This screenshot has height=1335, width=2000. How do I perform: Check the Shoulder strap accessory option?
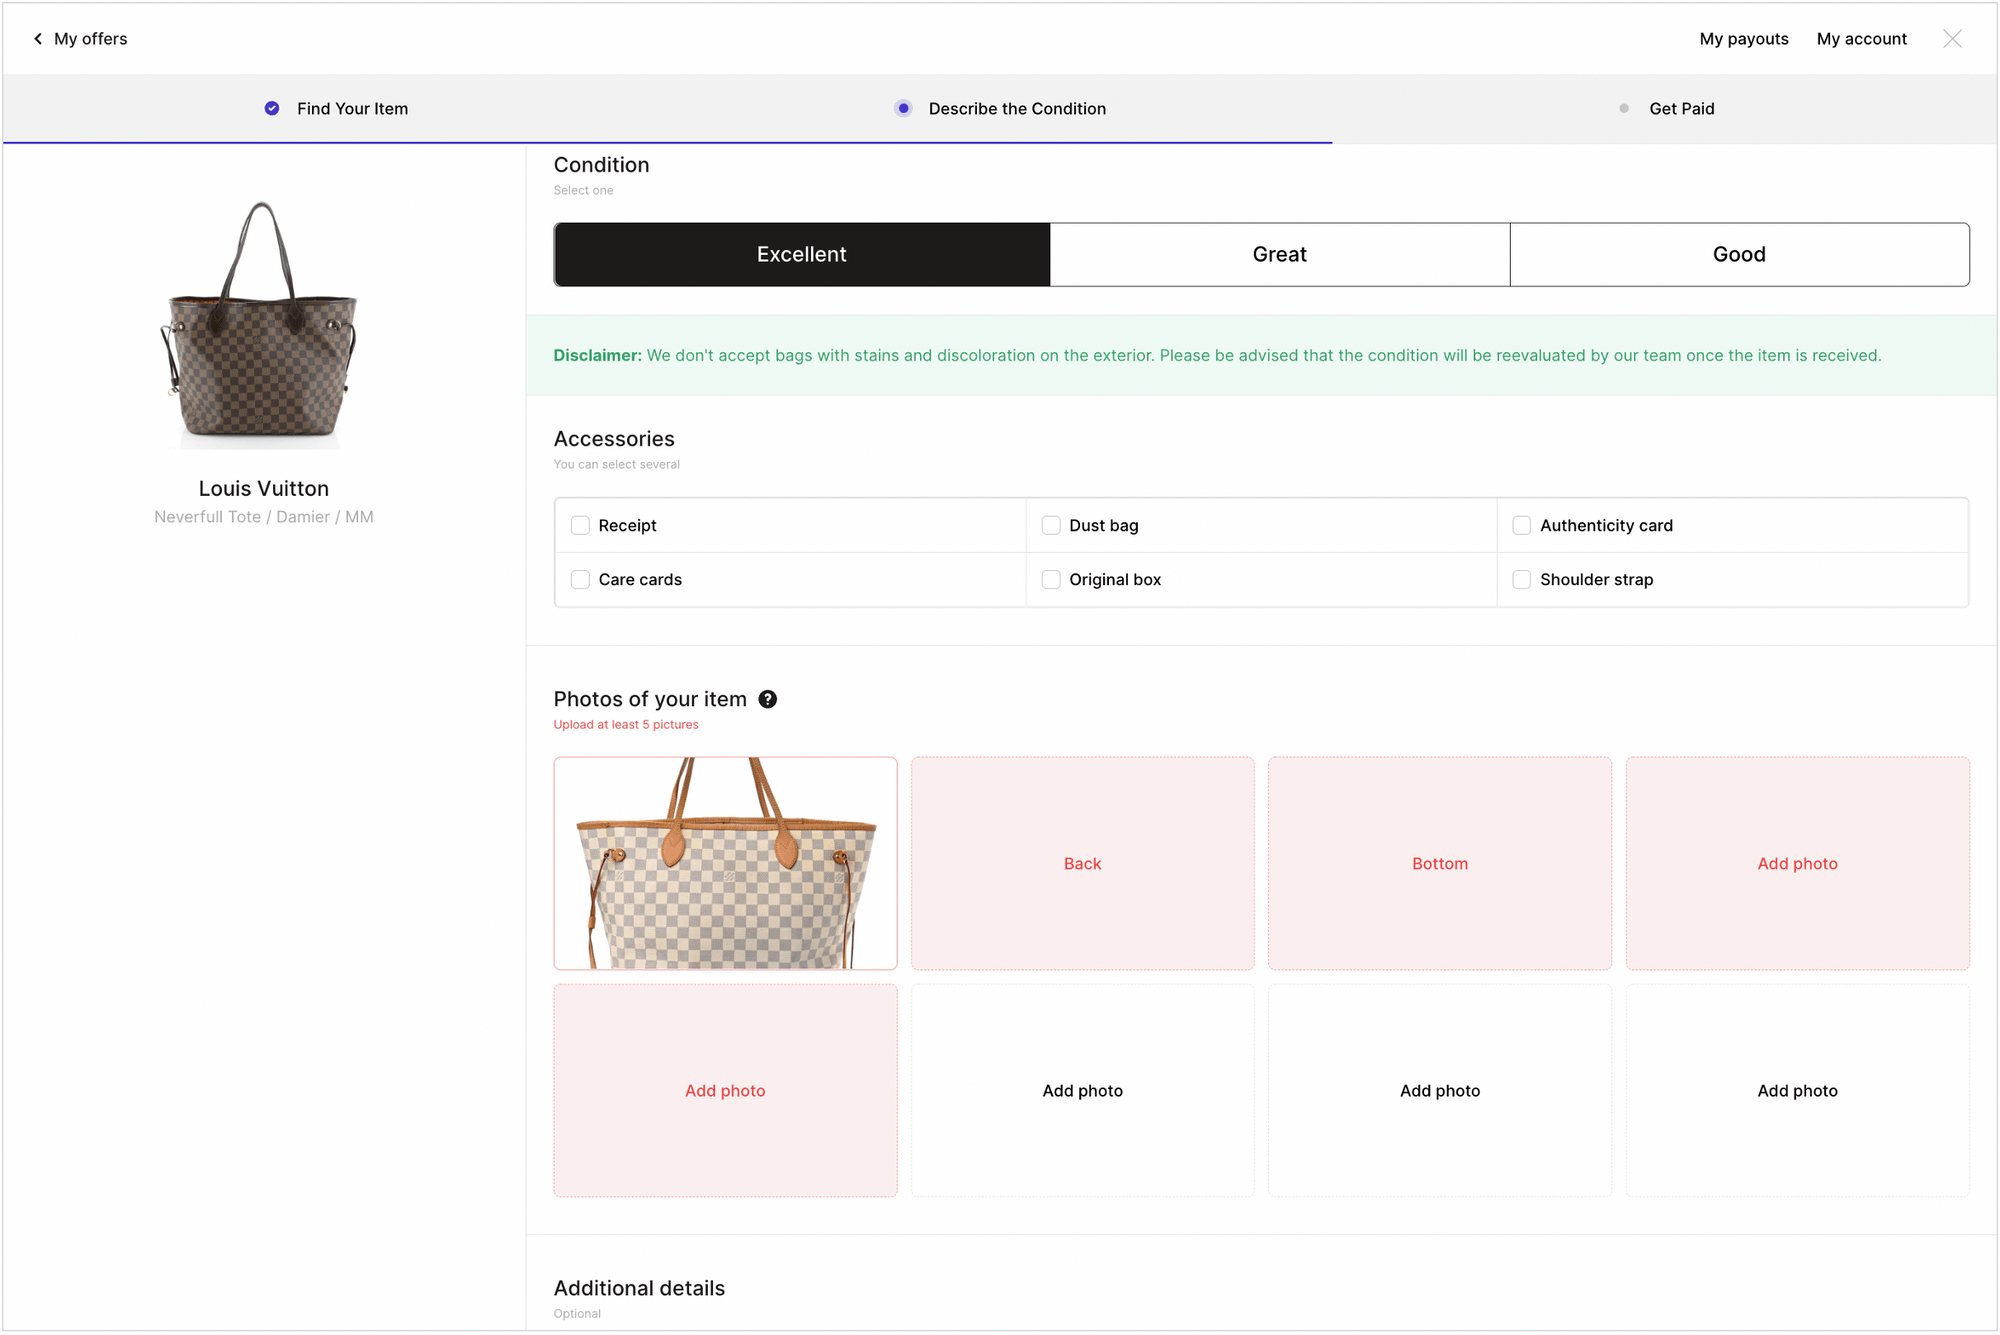1522,579
